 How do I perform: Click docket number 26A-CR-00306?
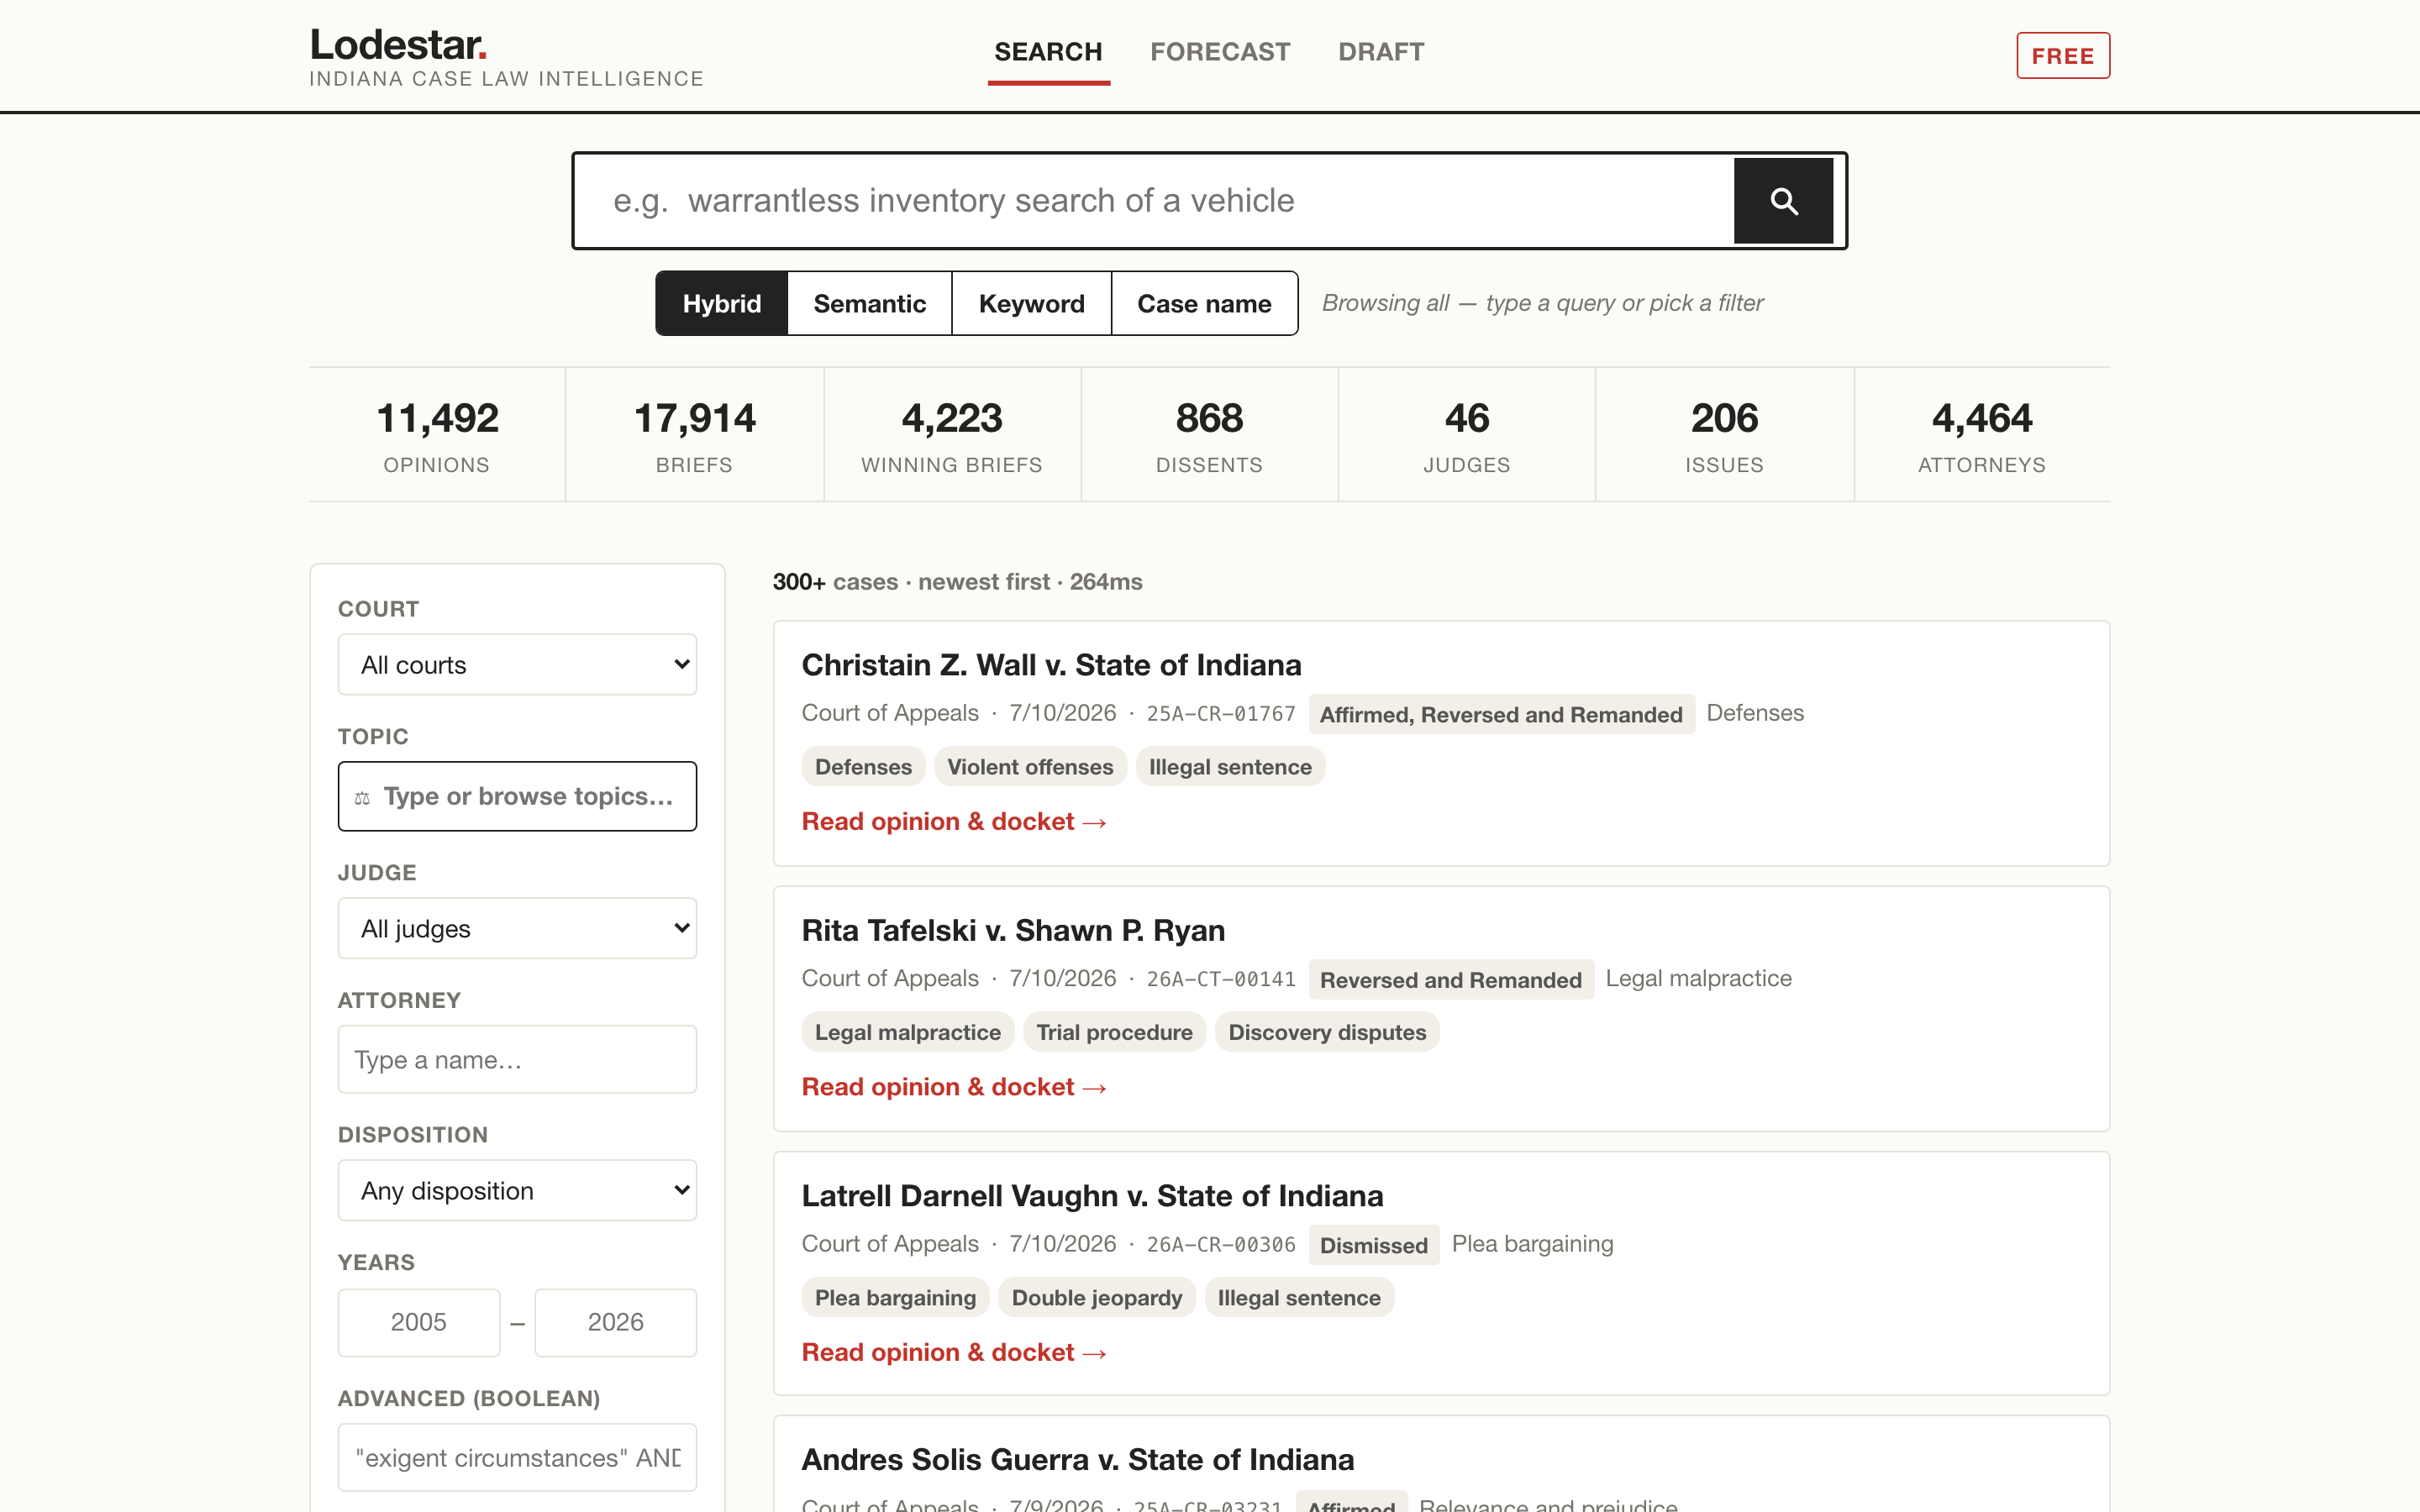pyautogui.click(x=1220, y=1245)
